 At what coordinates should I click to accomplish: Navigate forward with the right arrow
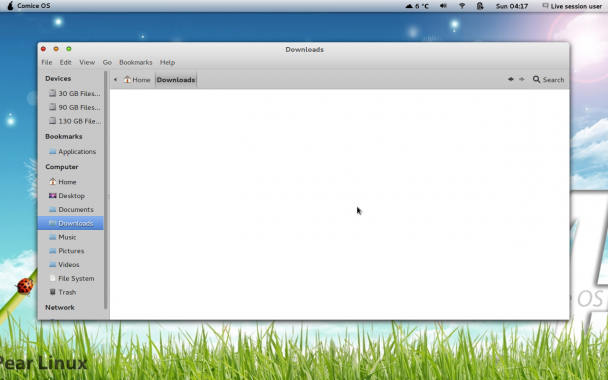522,79
